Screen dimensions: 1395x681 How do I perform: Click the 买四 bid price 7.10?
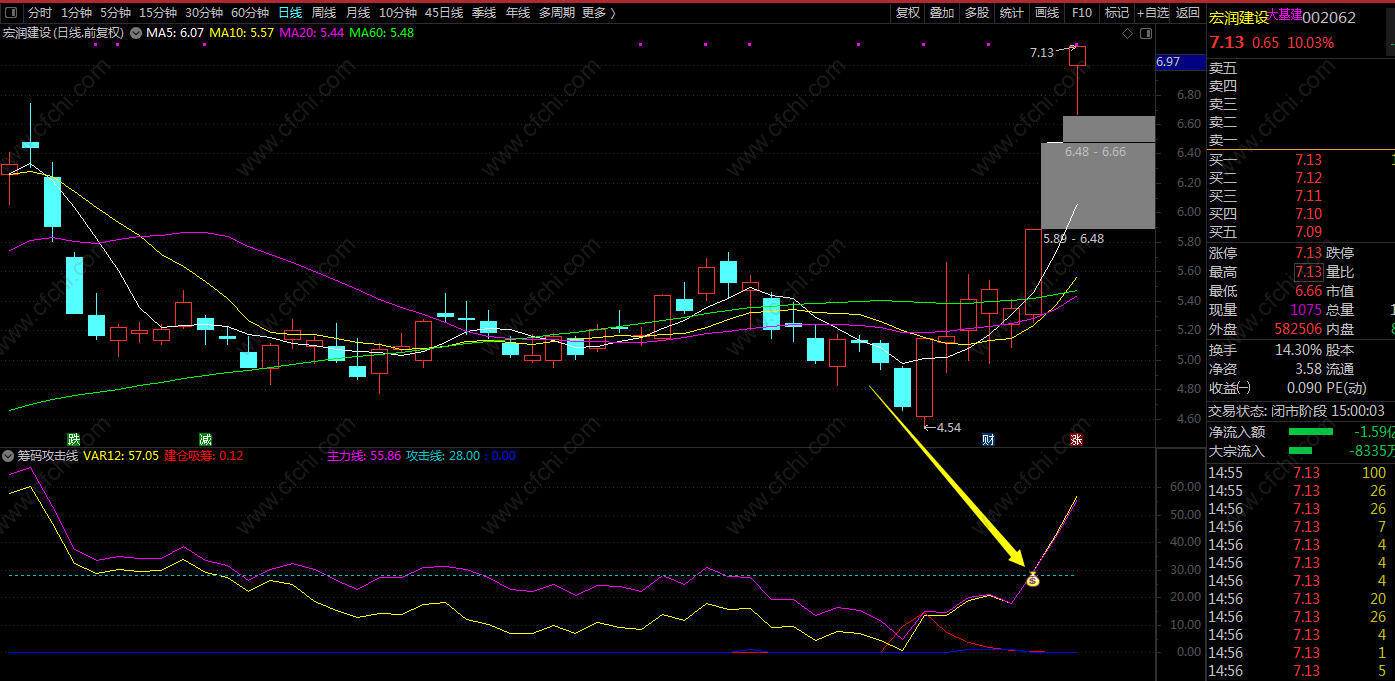coord(1308,214)
